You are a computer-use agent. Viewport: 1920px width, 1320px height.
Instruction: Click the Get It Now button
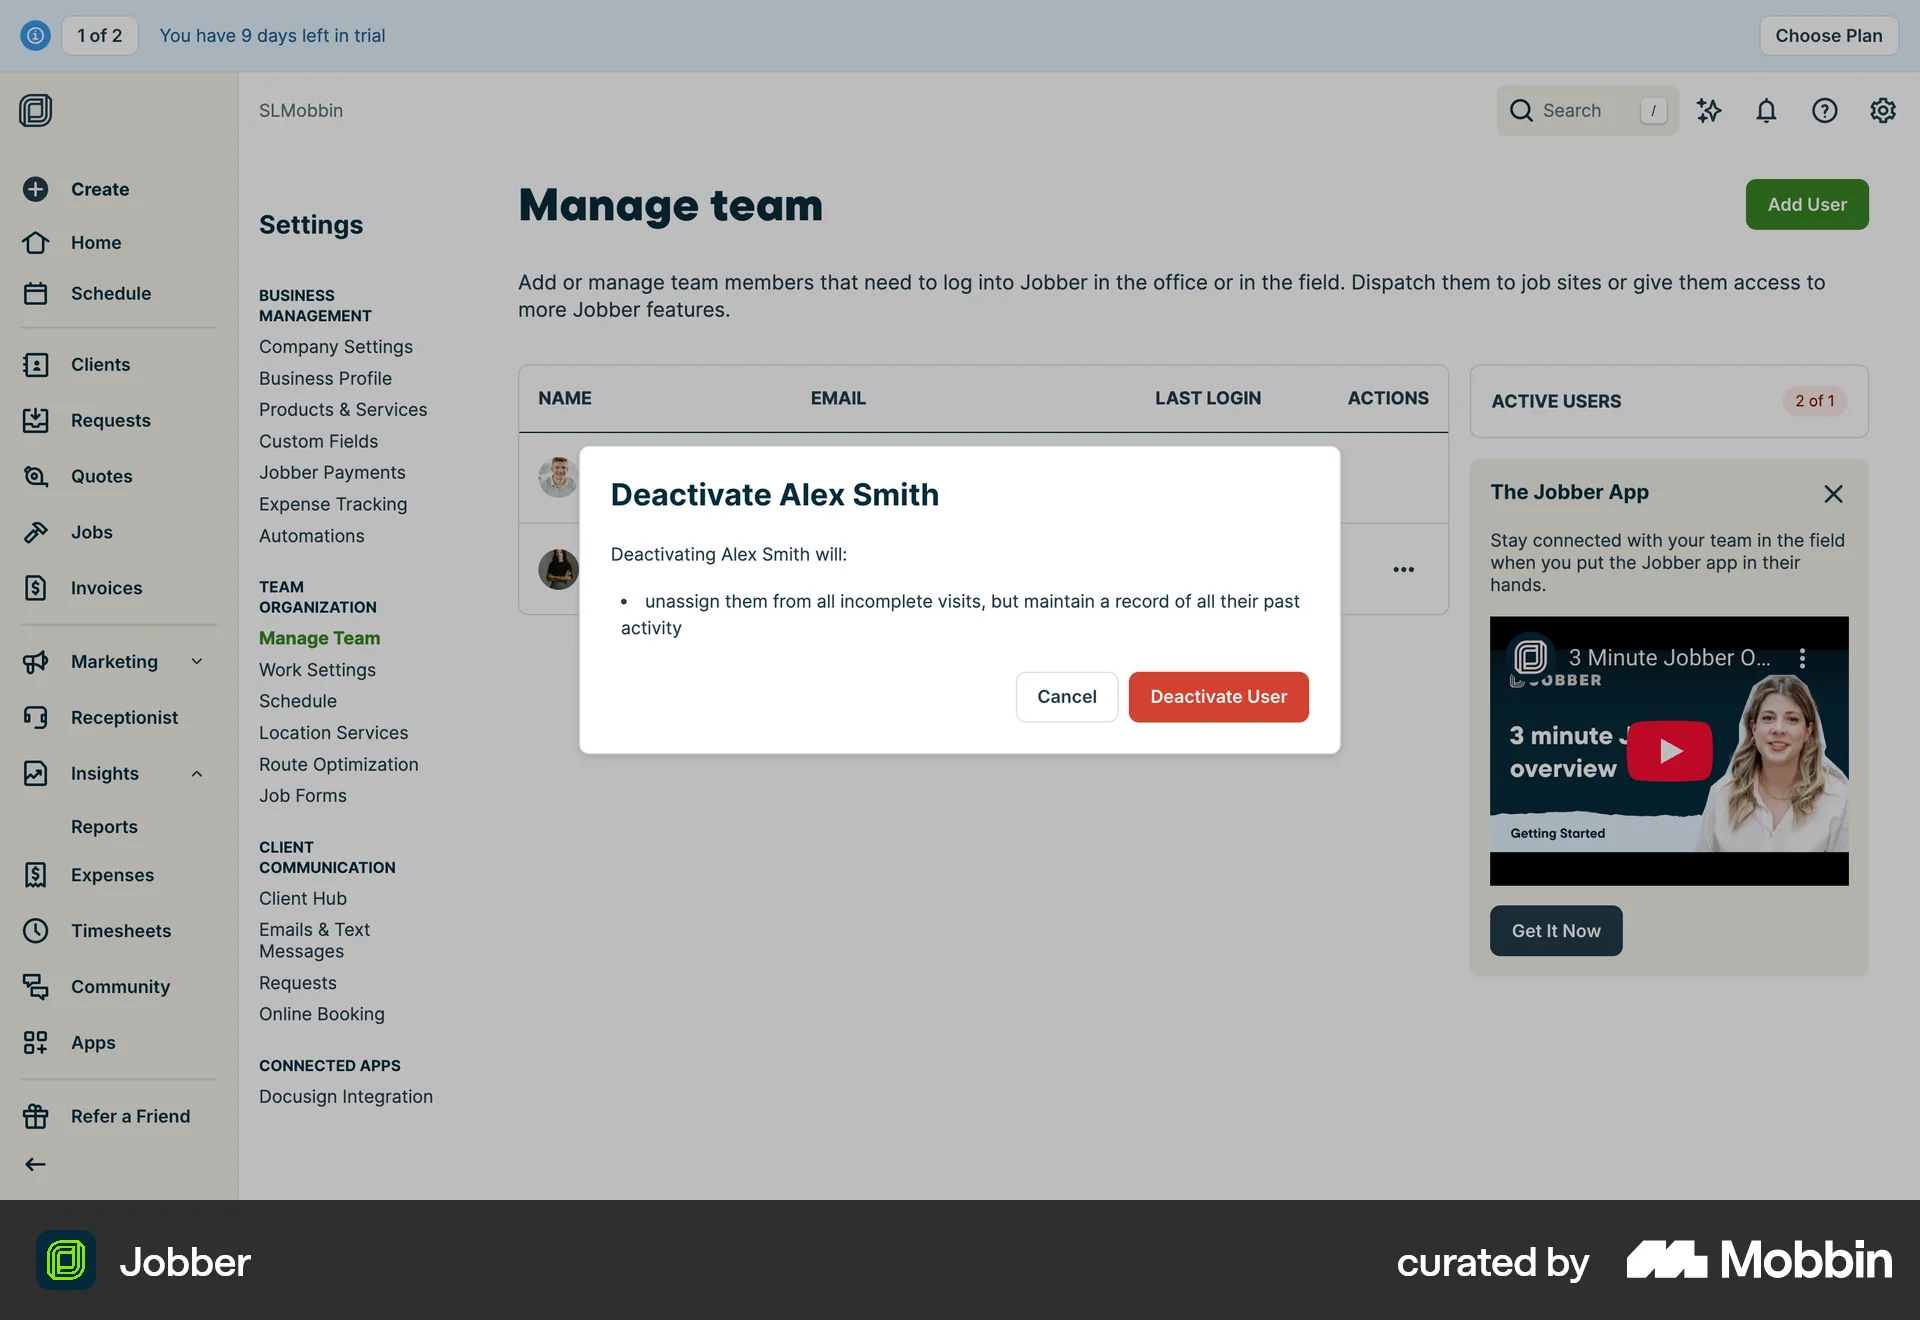(1555, 931)
